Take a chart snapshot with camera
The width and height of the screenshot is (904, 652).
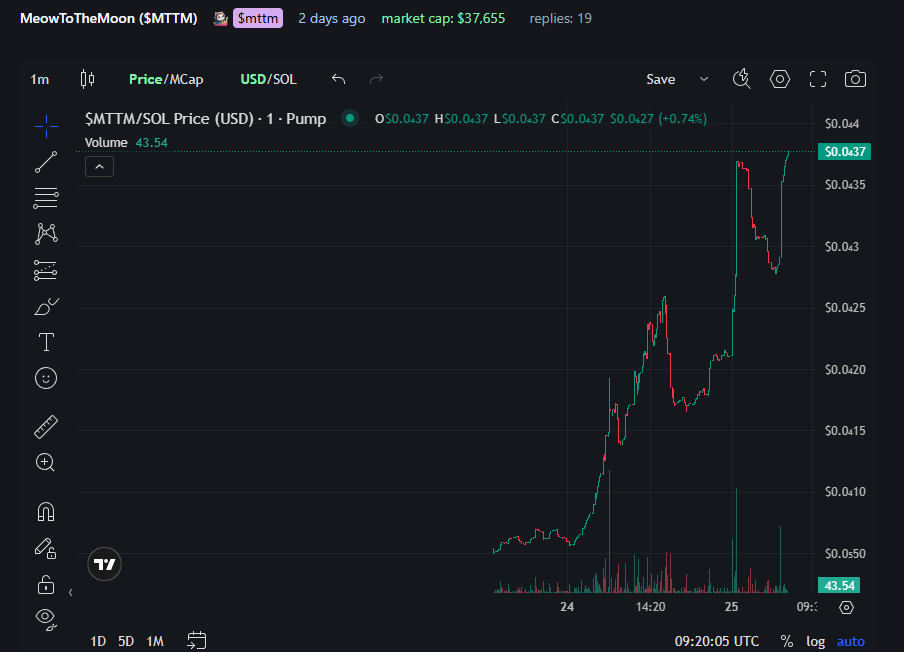pos(856,79)
